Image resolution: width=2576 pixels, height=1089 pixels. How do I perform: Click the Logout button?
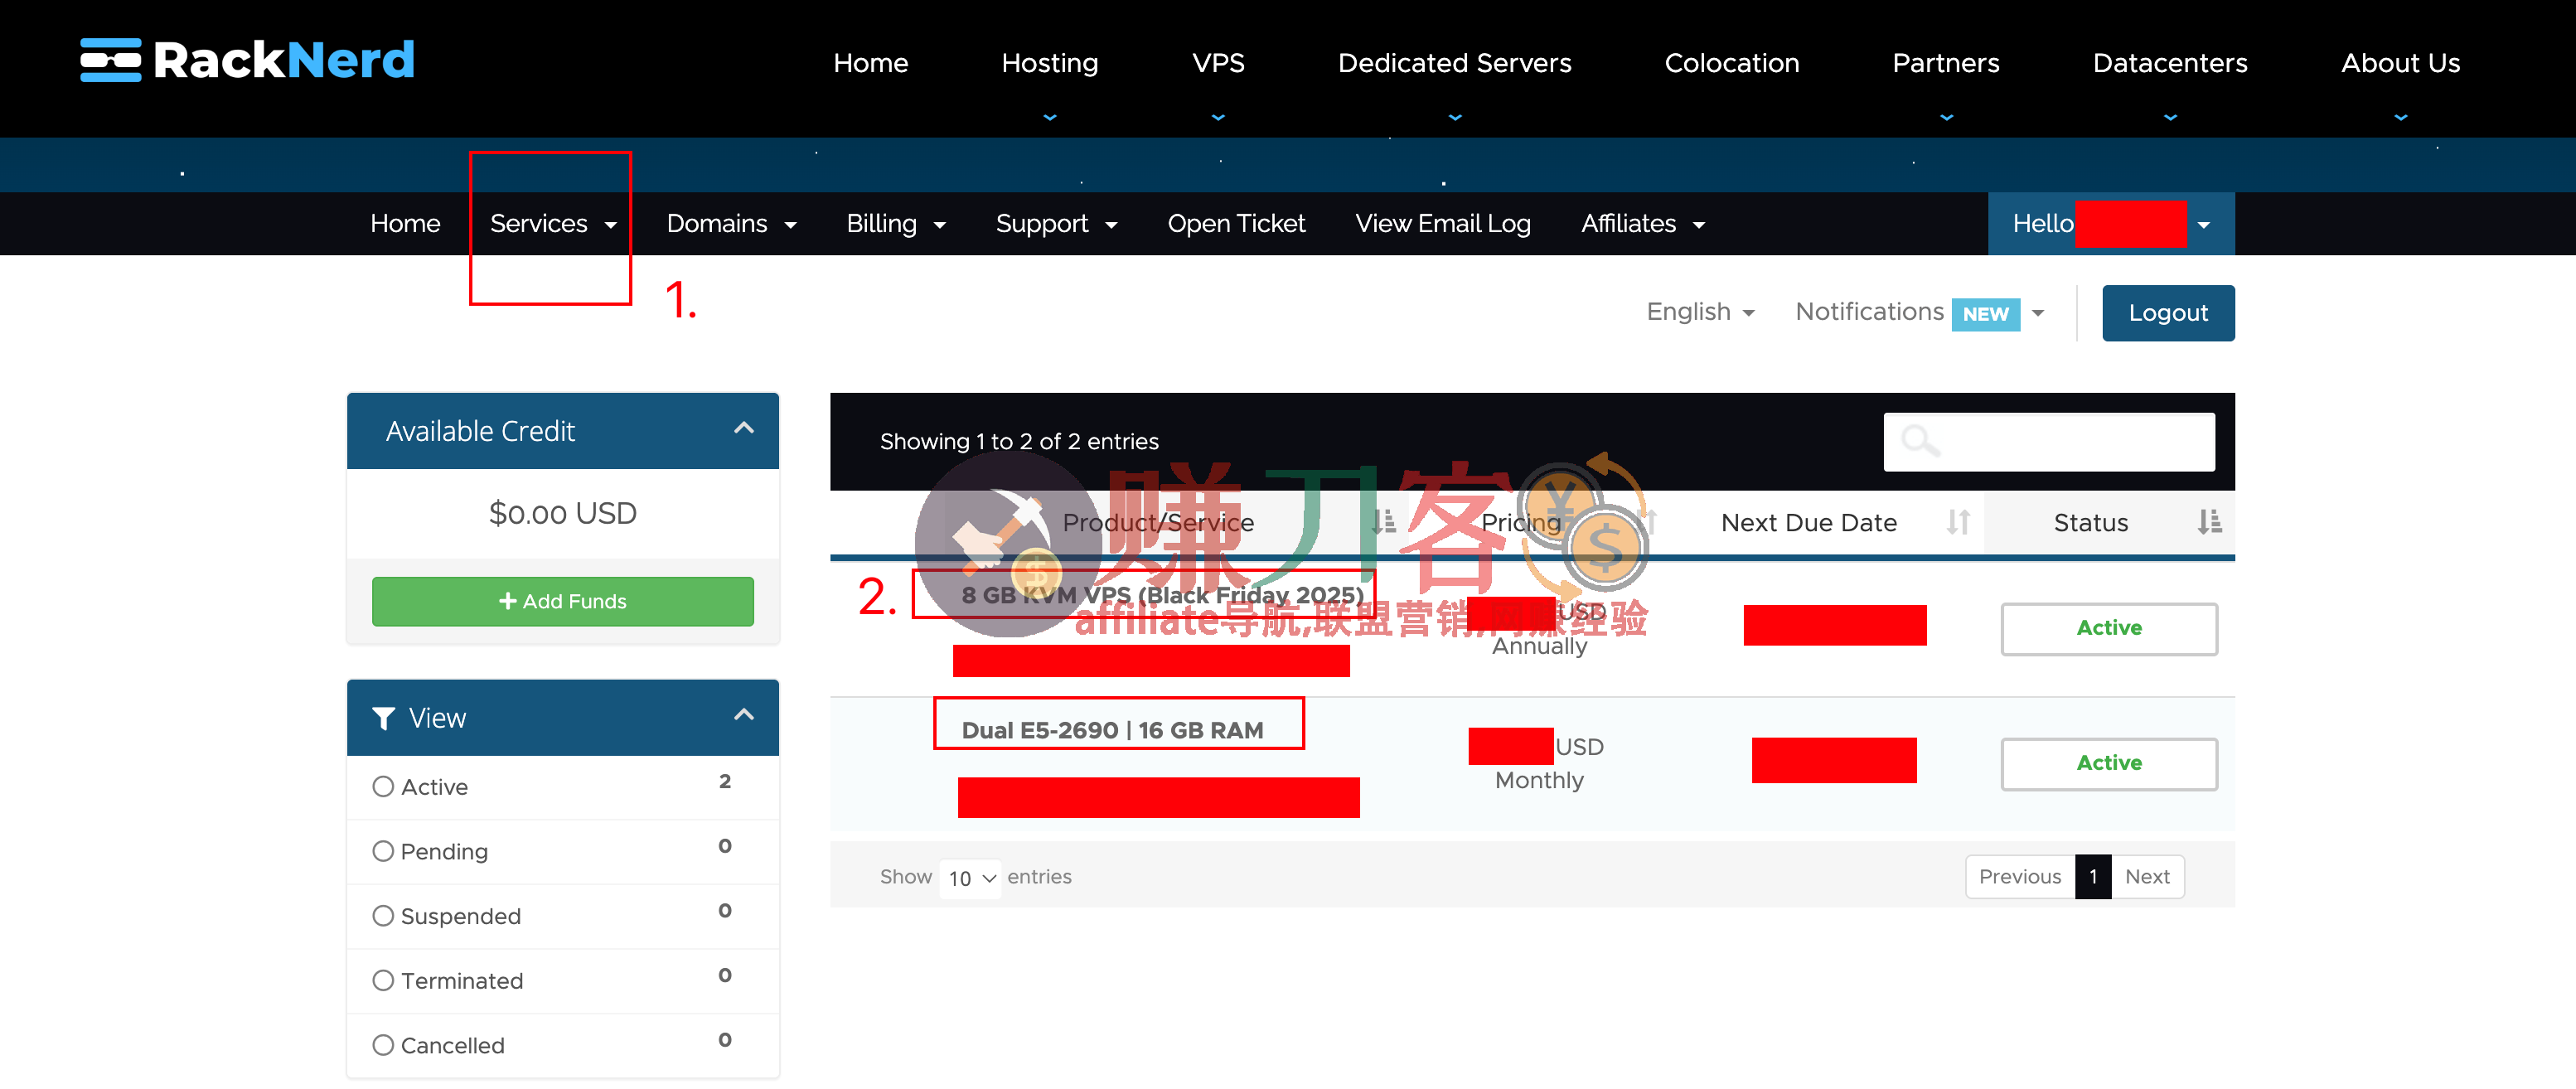click(2168, 313)
